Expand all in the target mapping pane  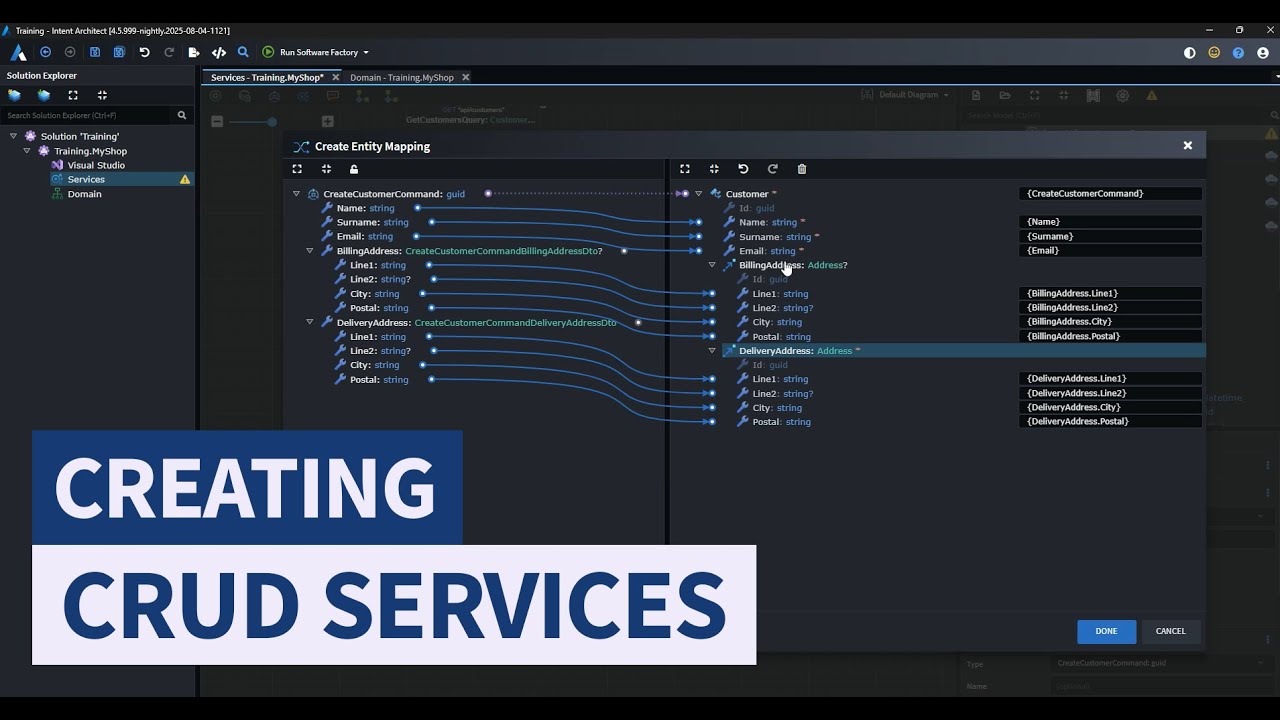pos(685,169)
